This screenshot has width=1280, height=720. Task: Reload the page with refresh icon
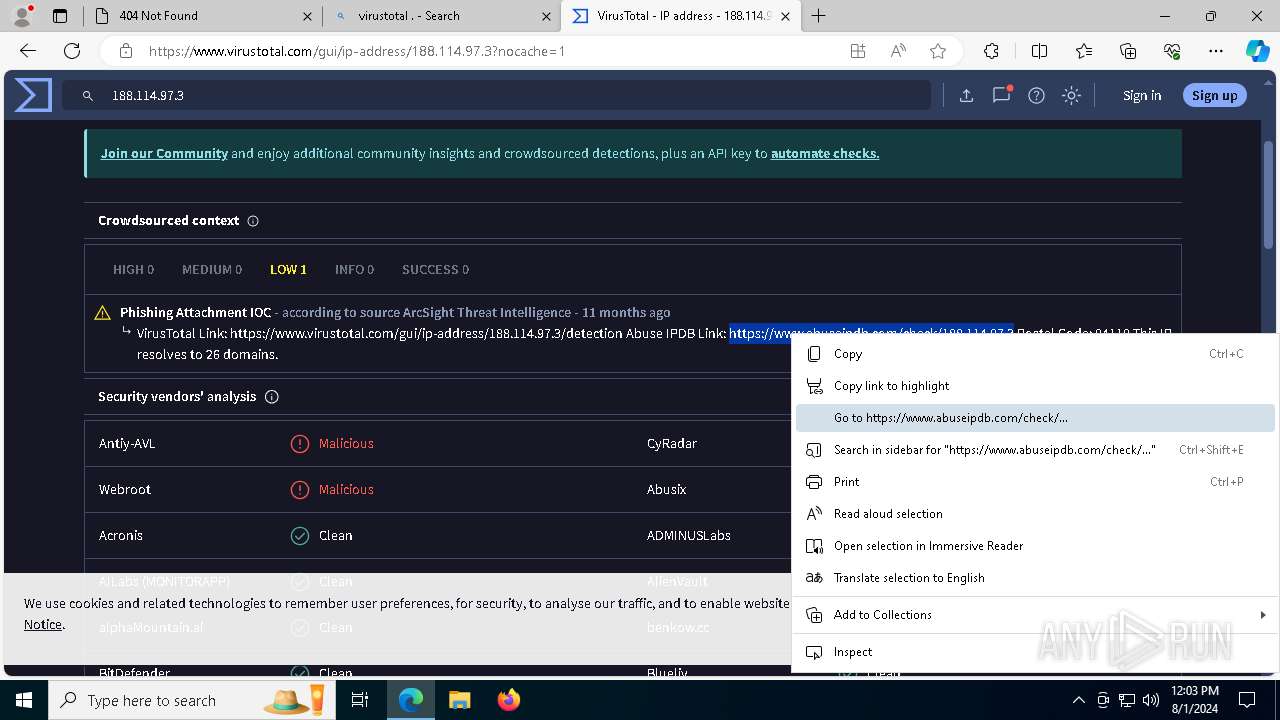tap(72, 51)
